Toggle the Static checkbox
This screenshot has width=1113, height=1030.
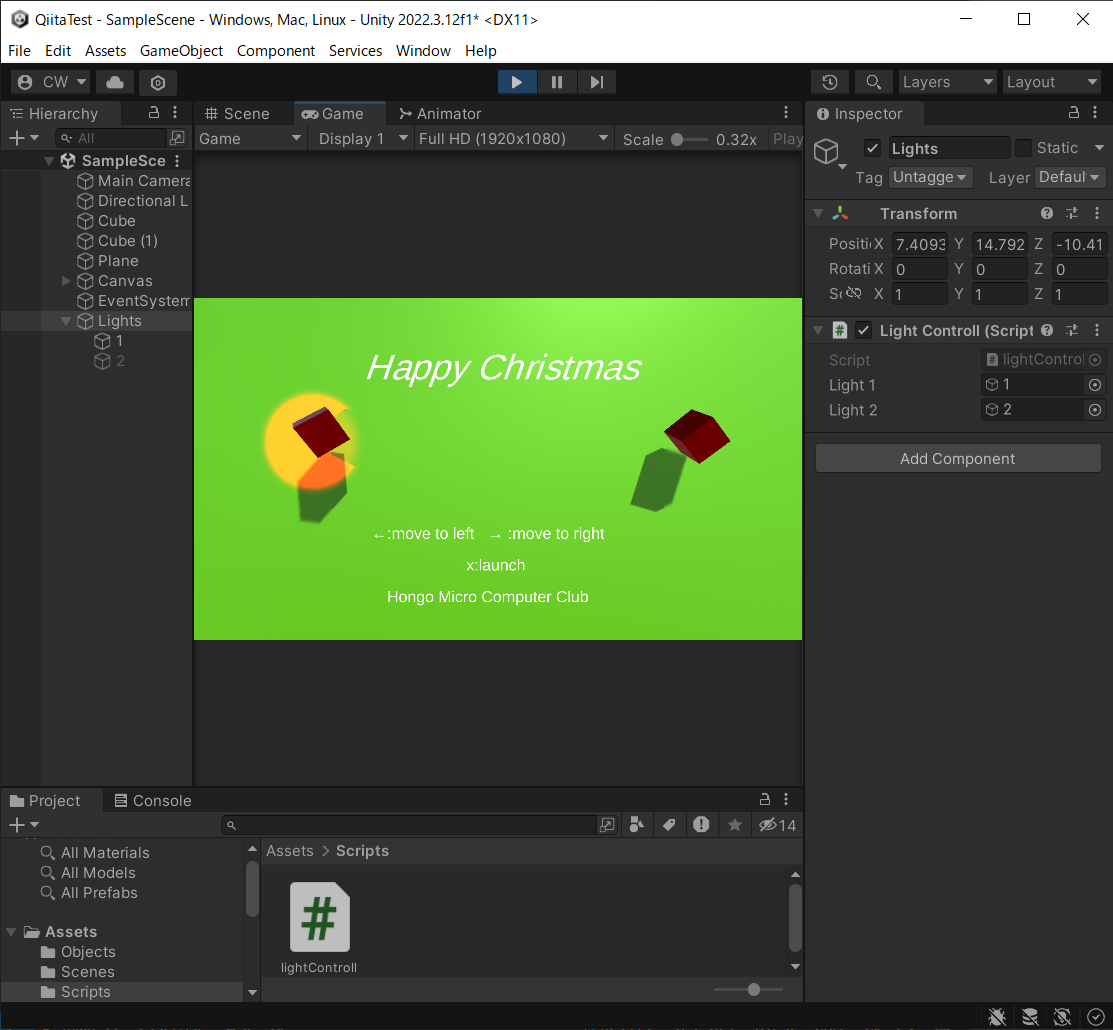(1023, 148)
